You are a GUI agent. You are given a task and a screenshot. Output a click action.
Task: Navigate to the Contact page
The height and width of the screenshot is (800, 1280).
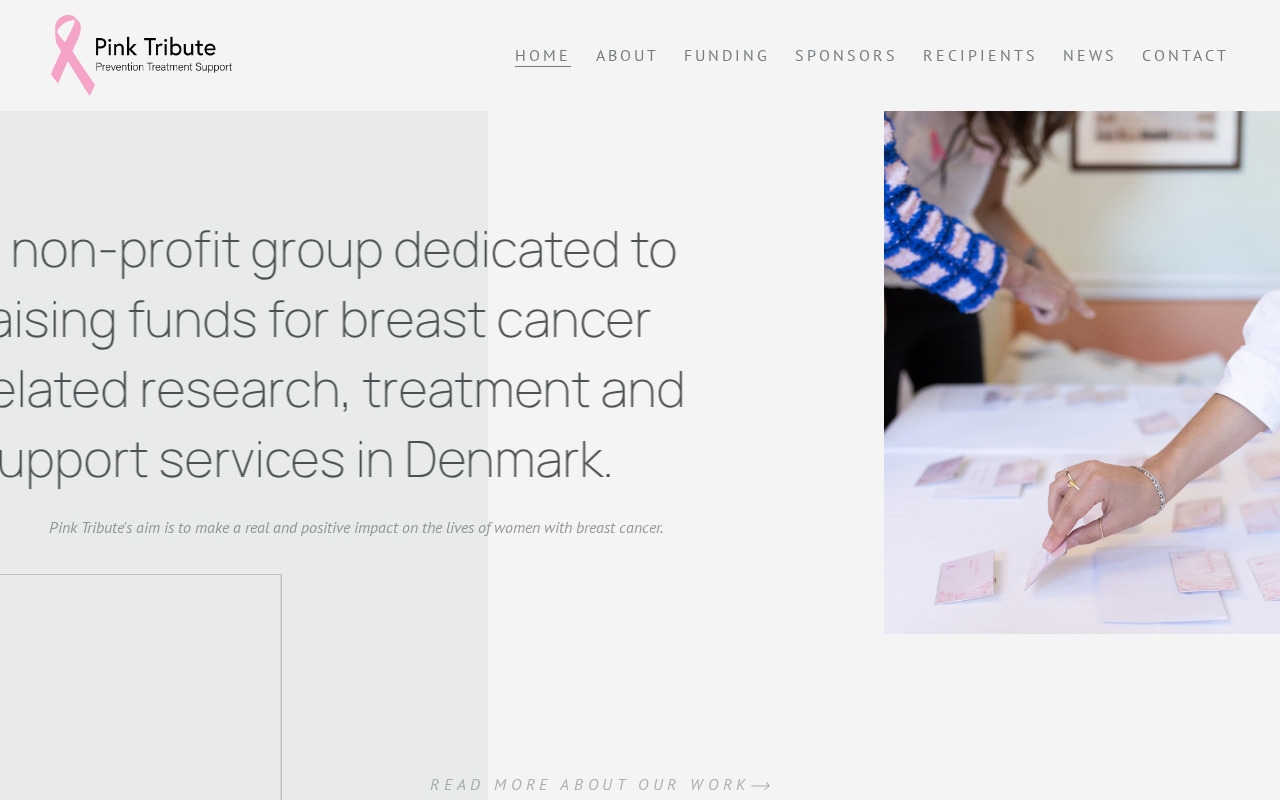(x=1185, y=56)
